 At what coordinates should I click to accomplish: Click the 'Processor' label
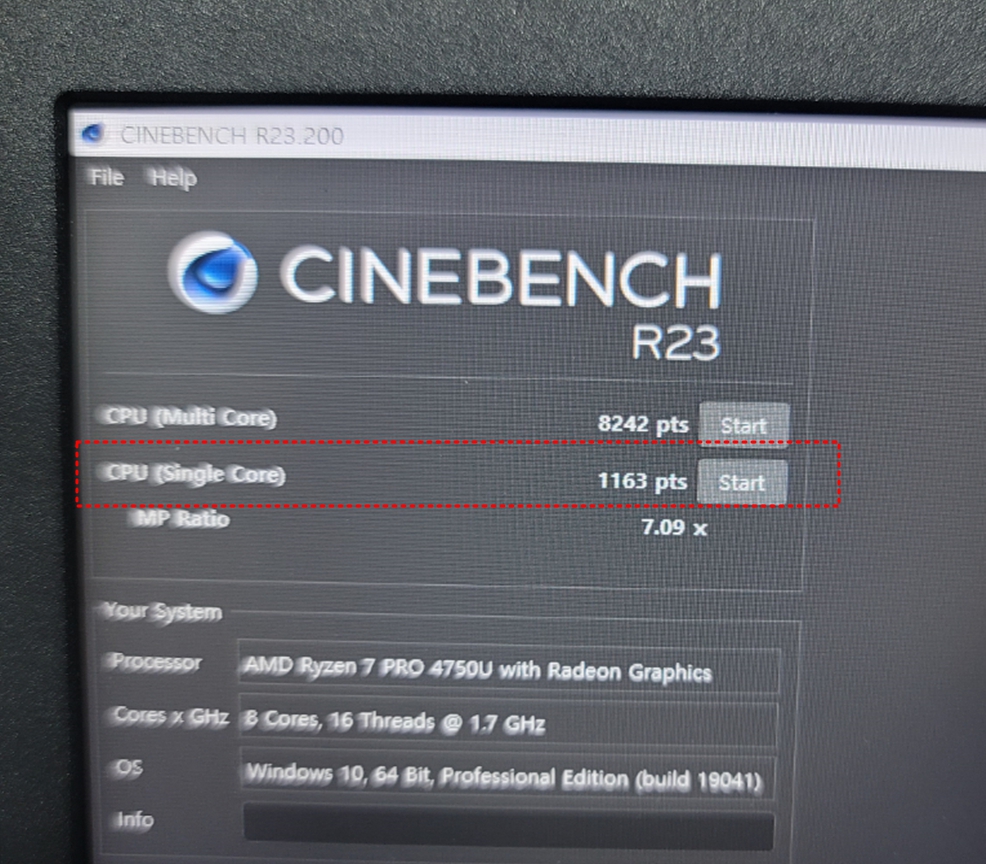(157, 661)
